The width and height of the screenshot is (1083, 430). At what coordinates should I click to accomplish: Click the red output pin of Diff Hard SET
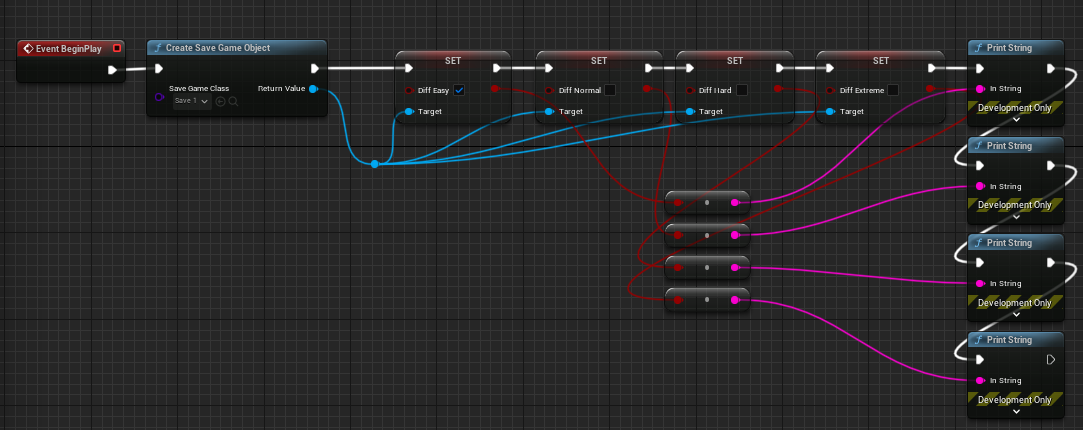click(778, 88)
